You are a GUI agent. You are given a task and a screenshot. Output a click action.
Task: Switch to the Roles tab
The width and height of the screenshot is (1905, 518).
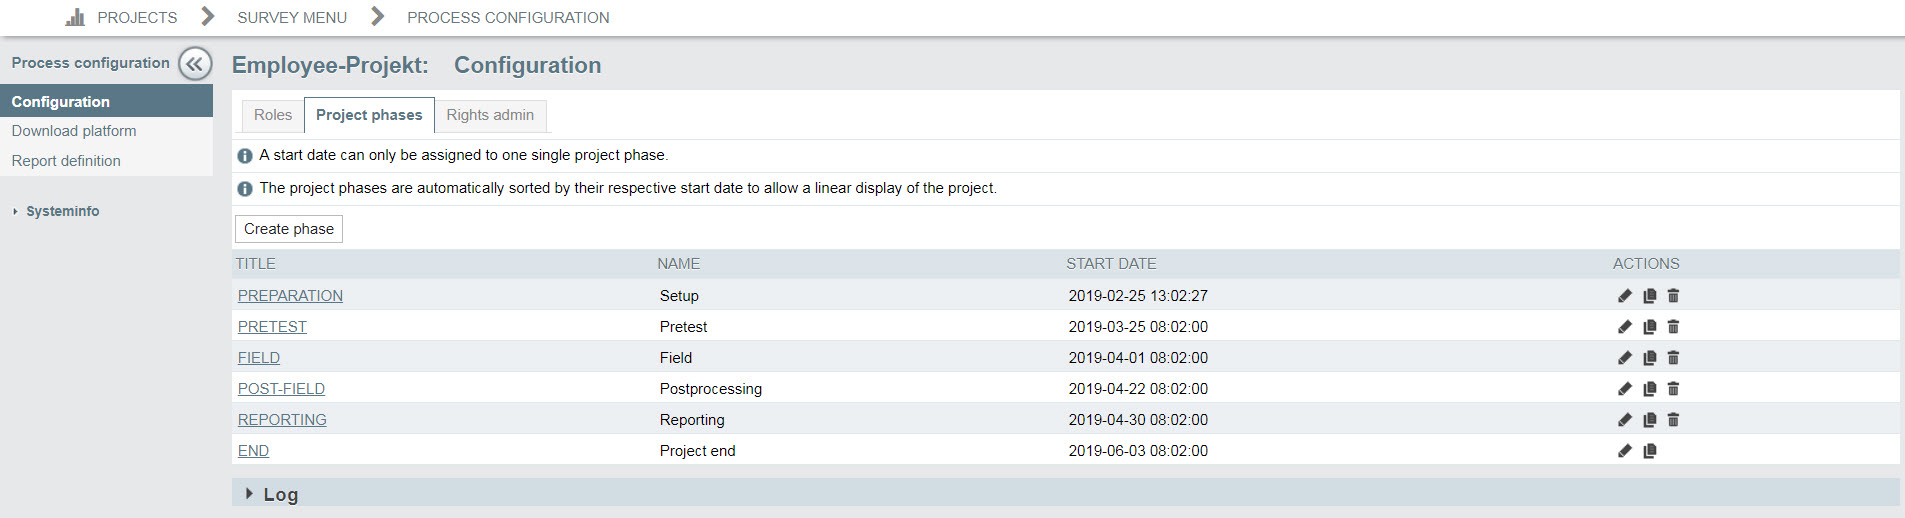tap(273, 115)
